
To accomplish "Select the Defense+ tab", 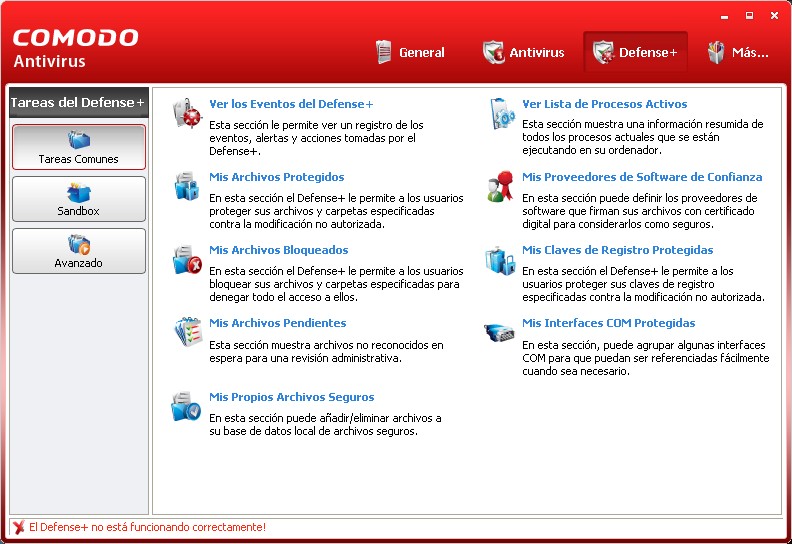I will click(x=635, y=52).
